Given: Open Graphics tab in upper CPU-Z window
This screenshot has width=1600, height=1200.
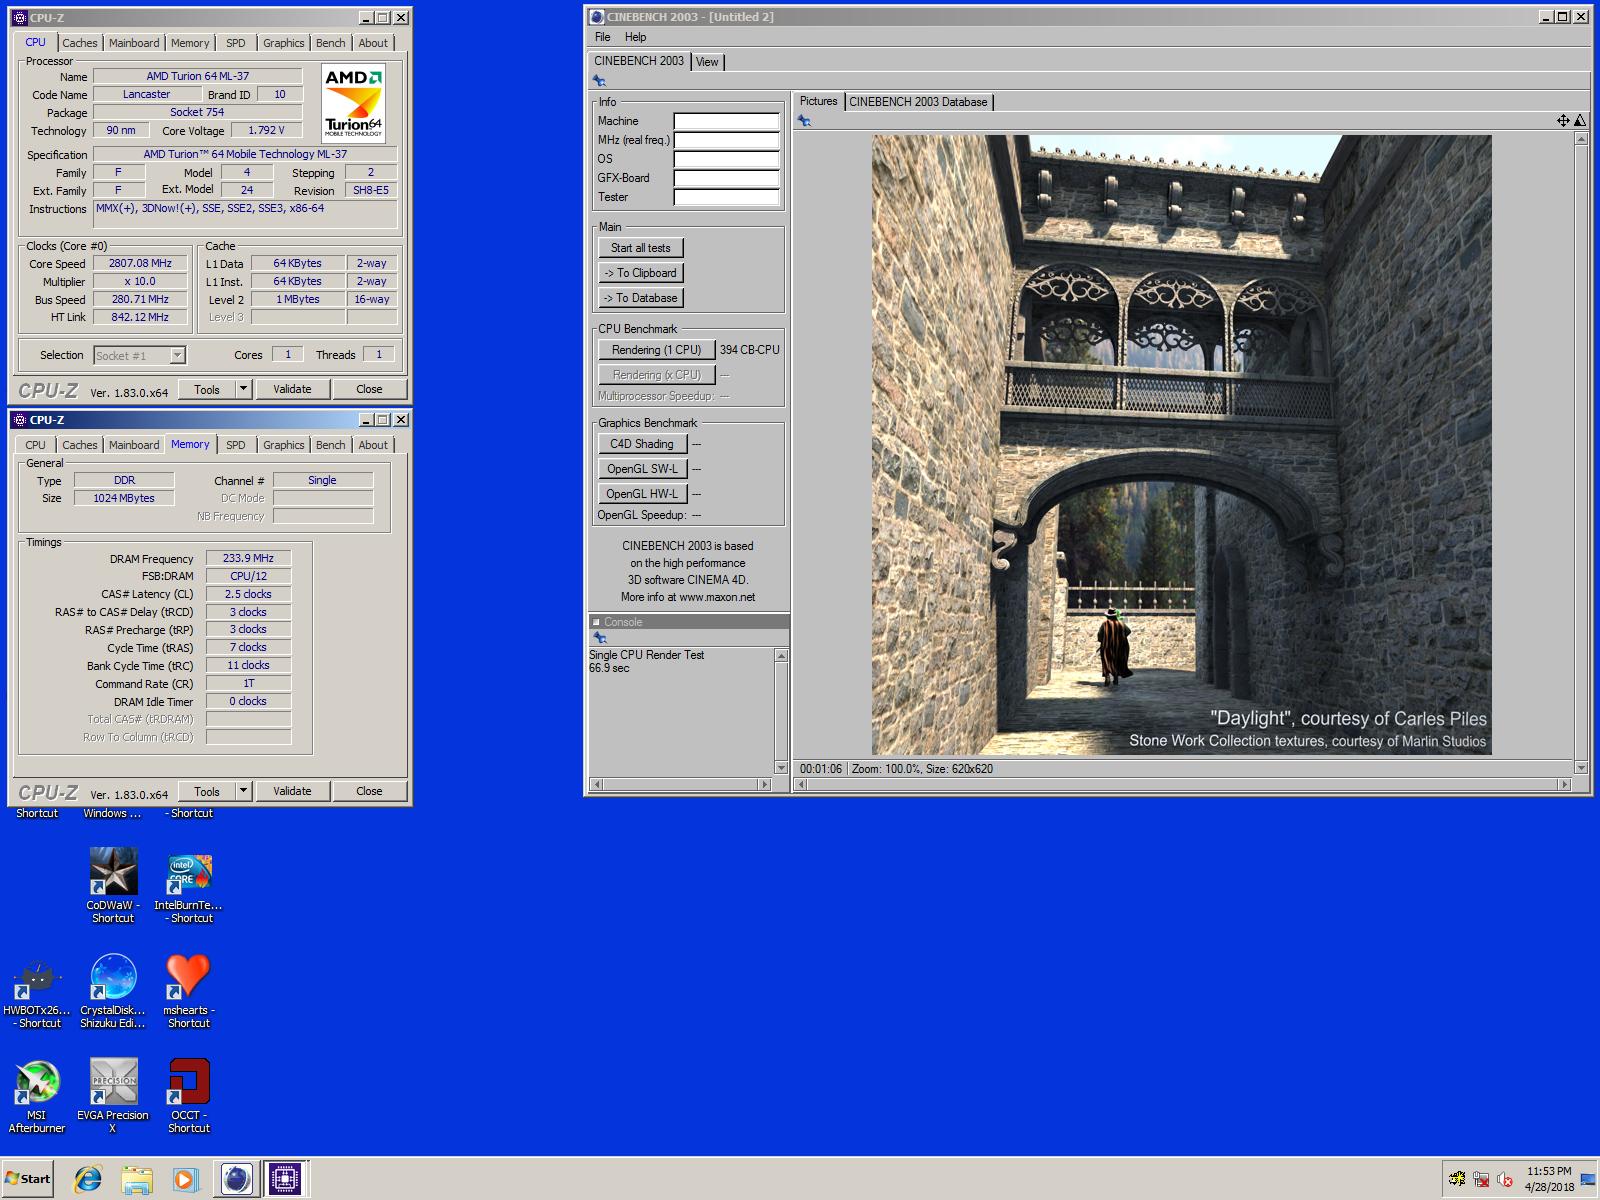Looking at the screenshot, I should coord(284,43).
